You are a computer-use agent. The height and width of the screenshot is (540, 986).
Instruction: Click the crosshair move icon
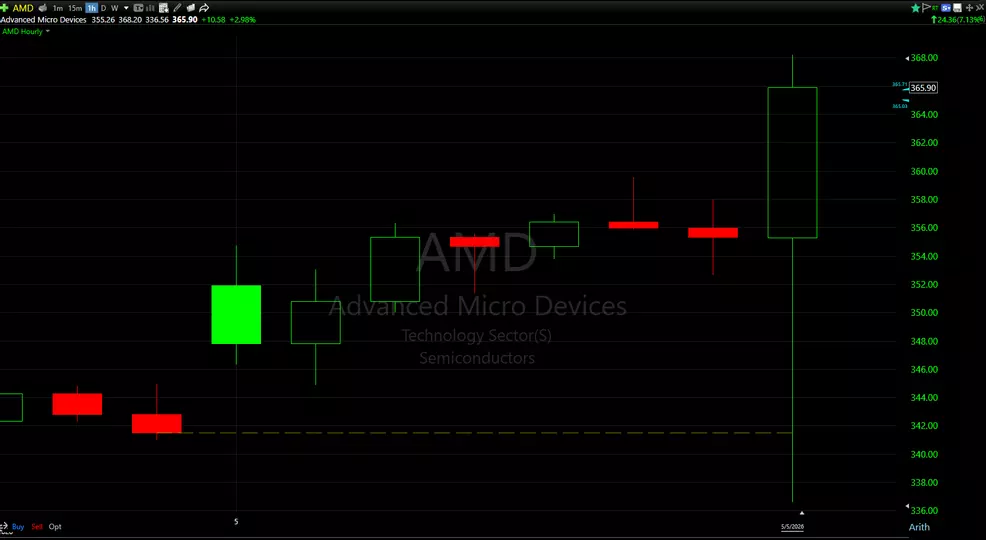point(969,8)
